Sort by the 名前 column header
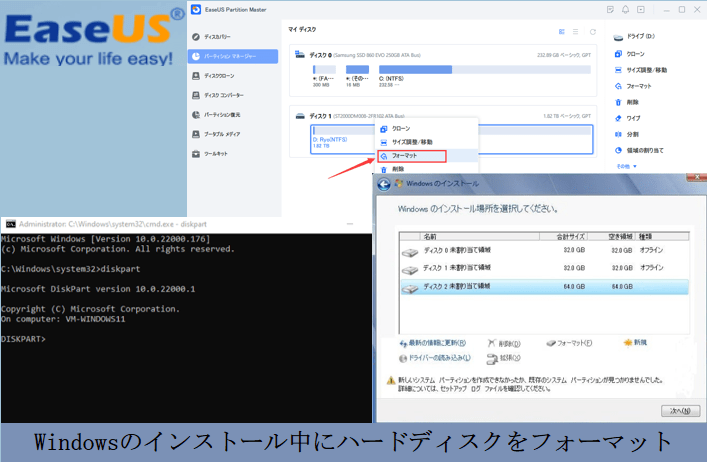 pos(480,237)
